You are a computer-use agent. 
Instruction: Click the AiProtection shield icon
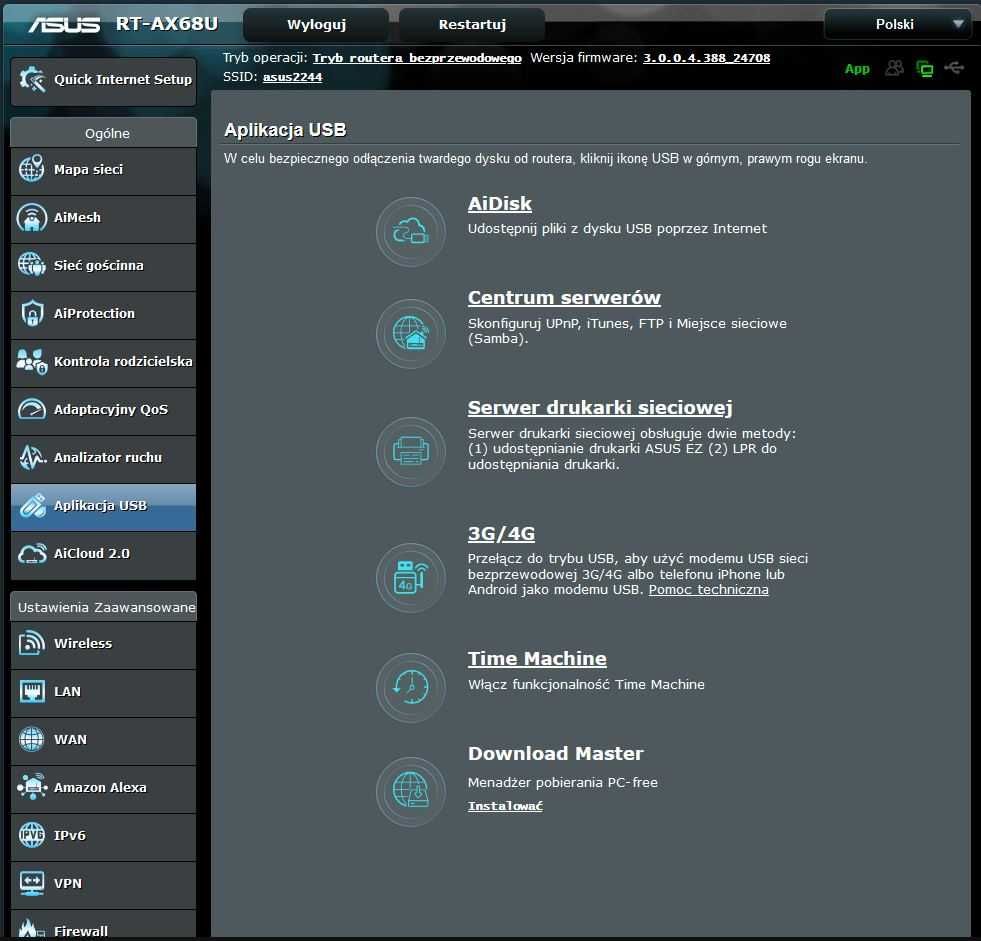click(31, 313)
